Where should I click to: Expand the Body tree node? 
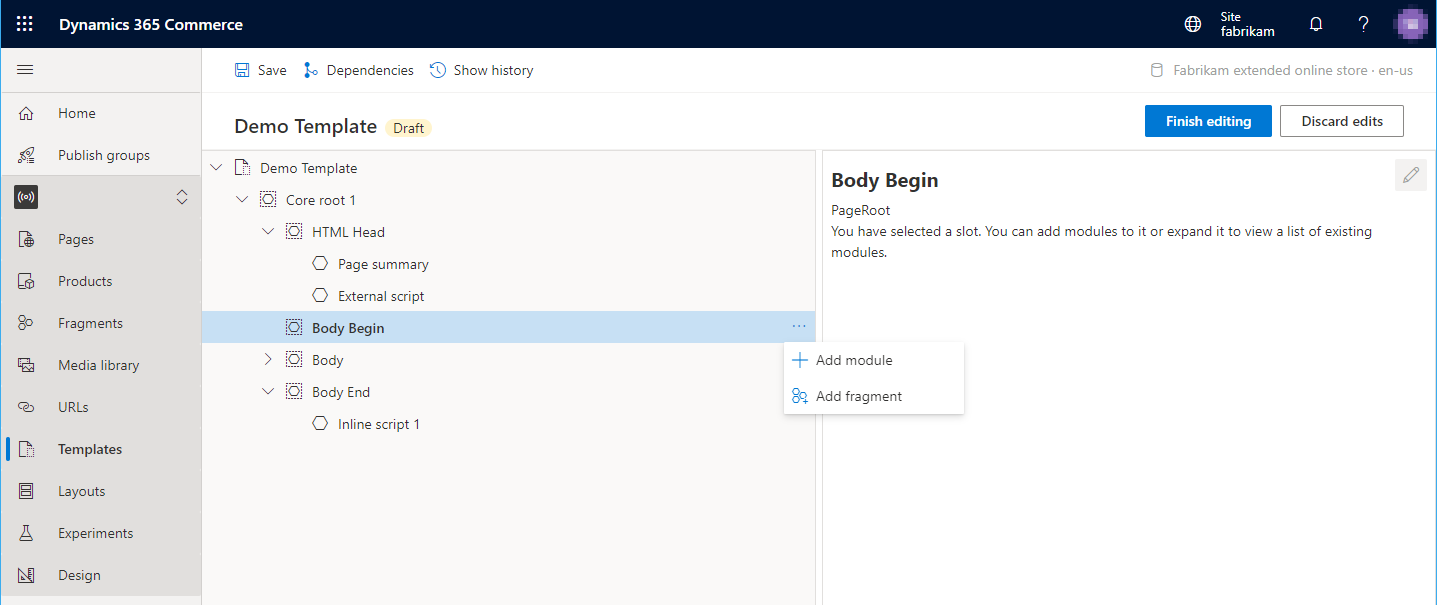pyautogui.click(x=267, y=358)
